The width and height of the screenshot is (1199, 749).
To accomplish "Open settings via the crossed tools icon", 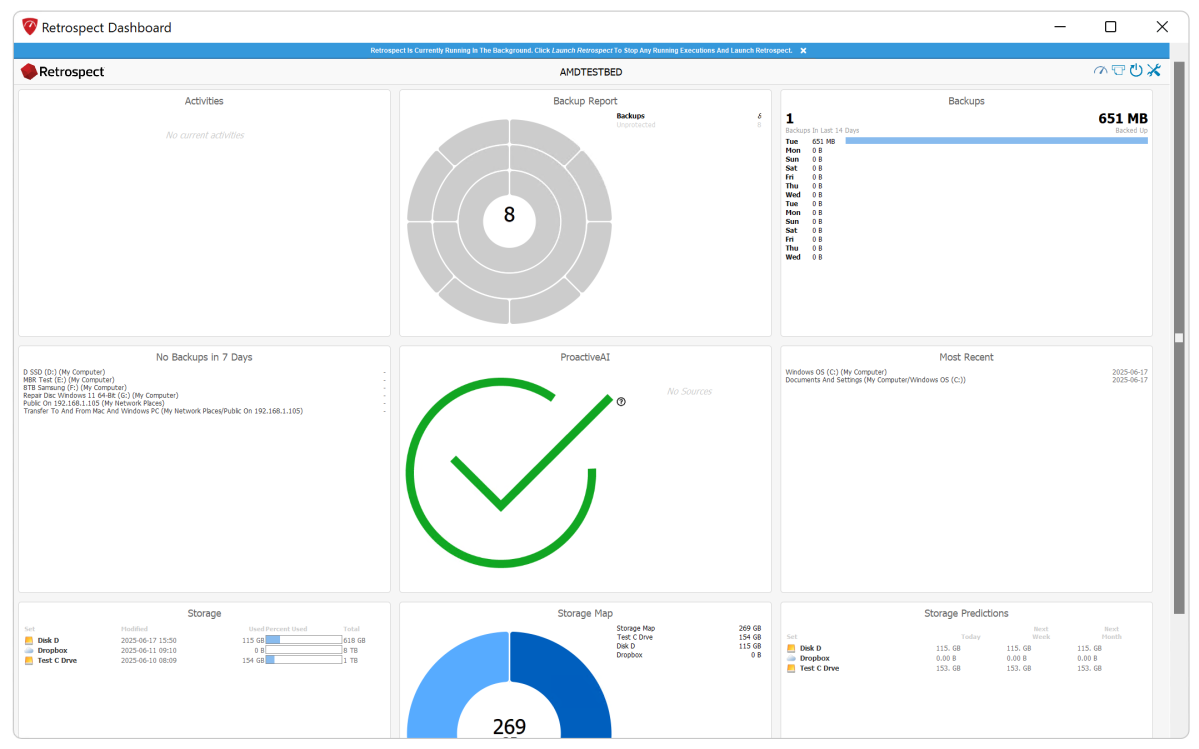I will [1154, 71].
